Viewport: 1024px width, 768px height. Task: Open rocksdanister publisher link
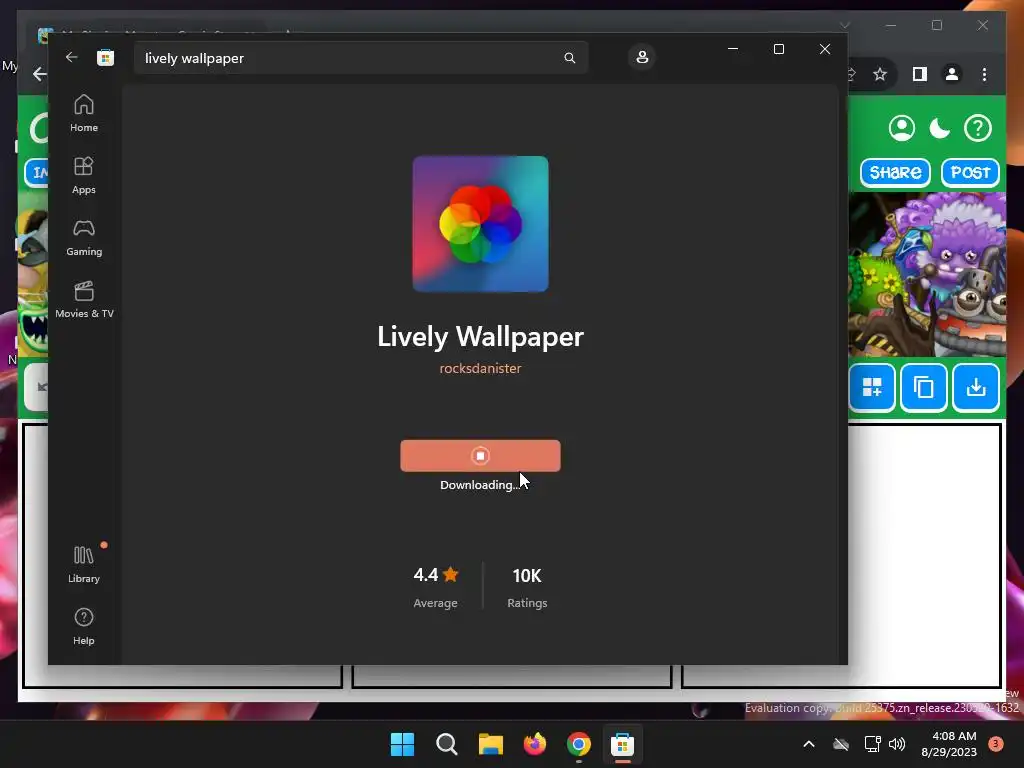tap(480, 368)
